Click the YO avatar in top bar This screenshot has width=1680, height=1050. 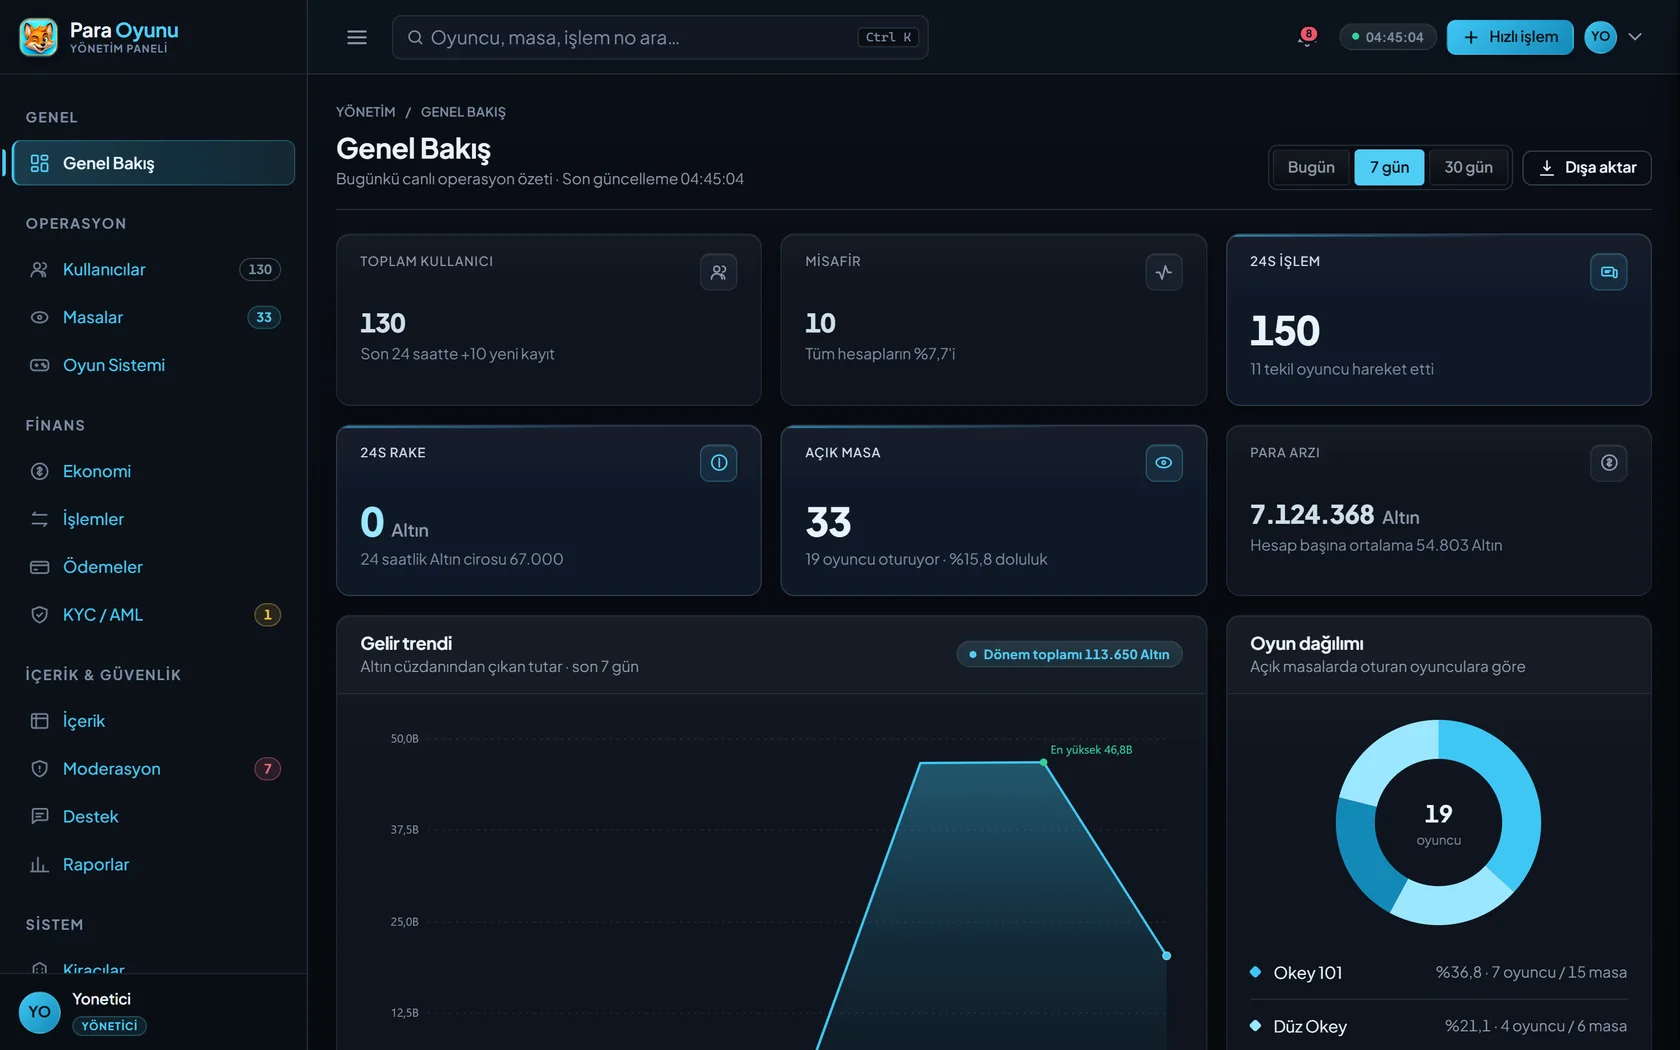pos(1600,37)
